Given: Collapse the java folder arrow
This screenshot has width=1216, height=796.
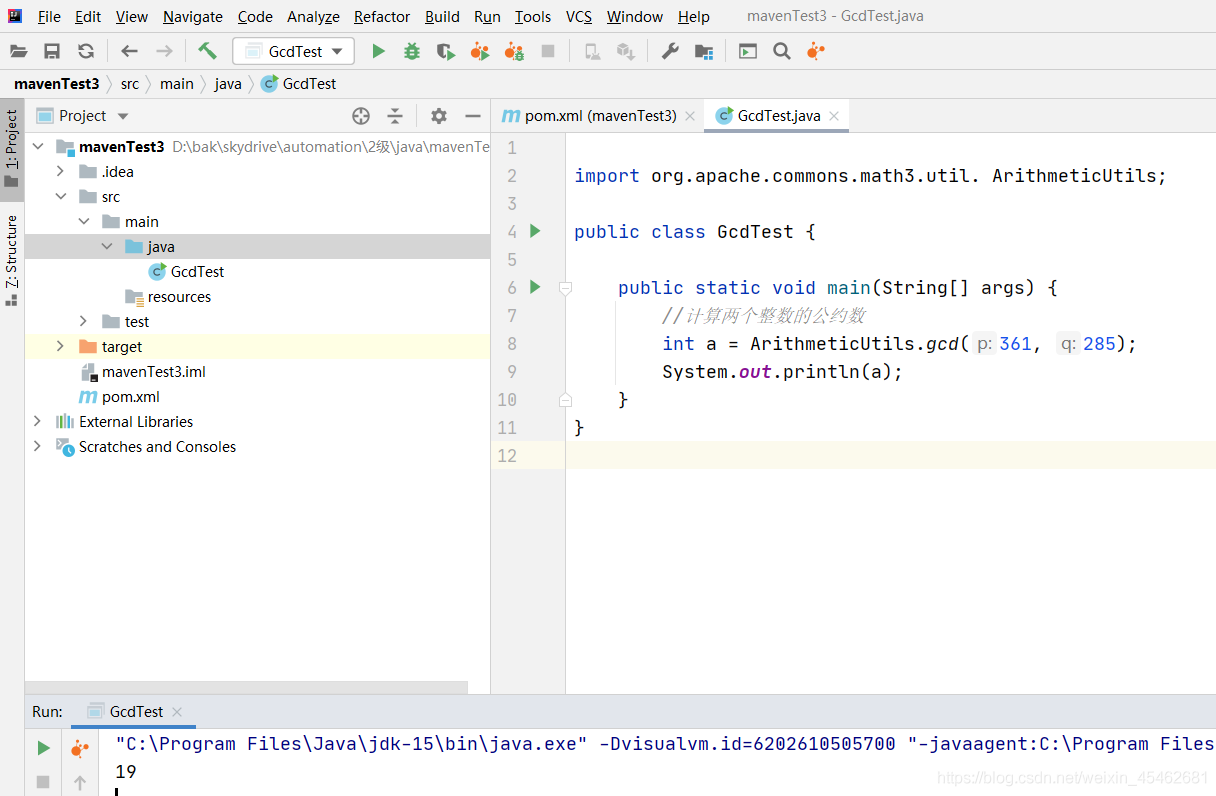Looking at the screenshot, I should tap(108, 246).
